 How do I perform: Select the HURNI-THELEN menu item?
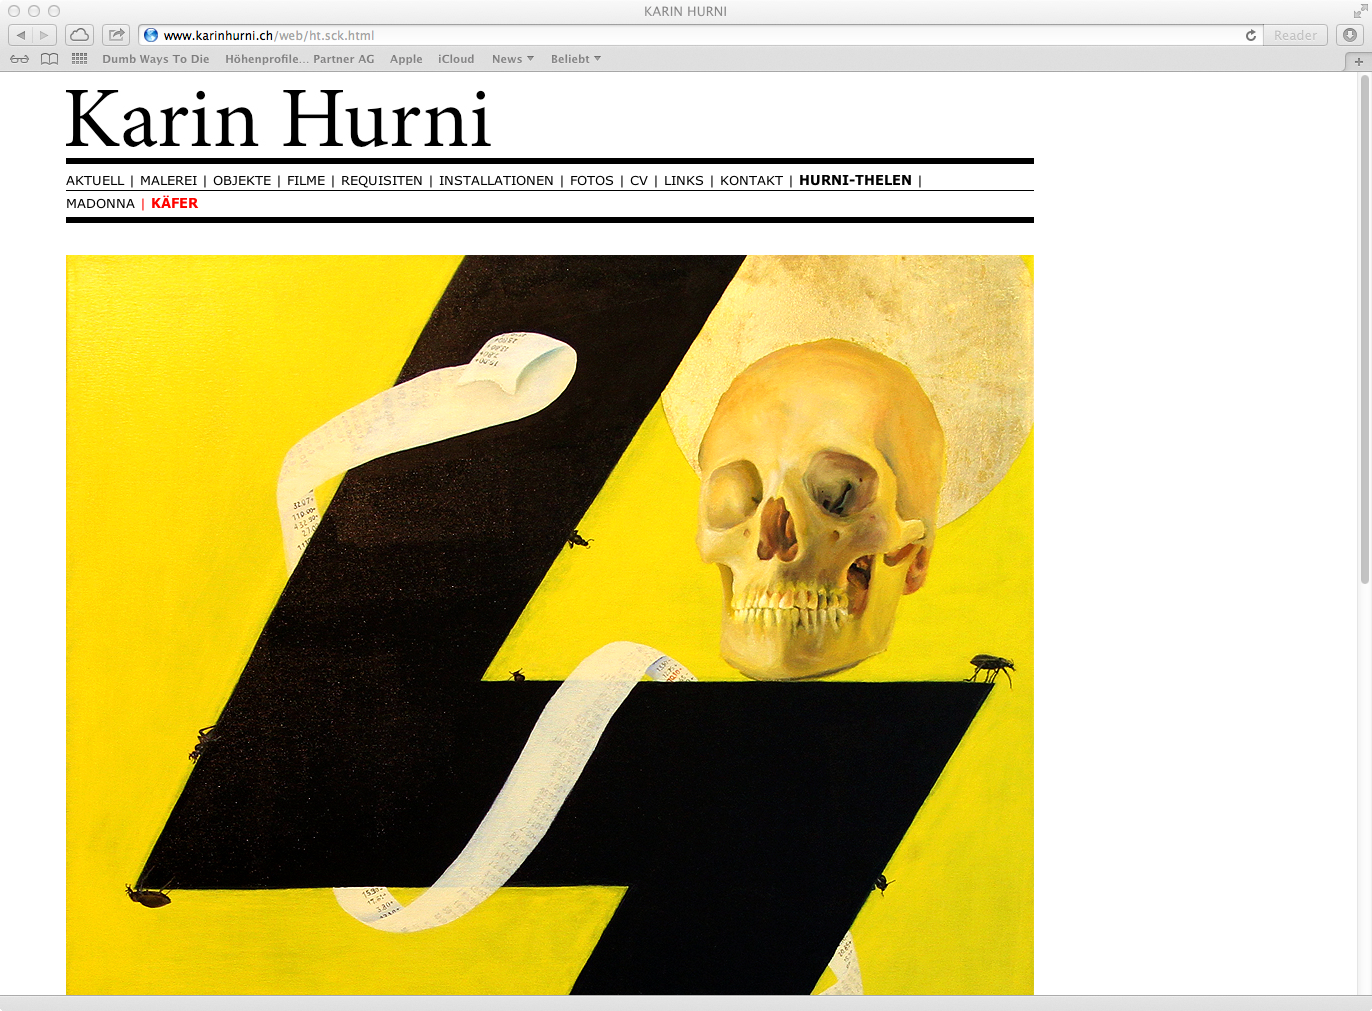(855, 181)
